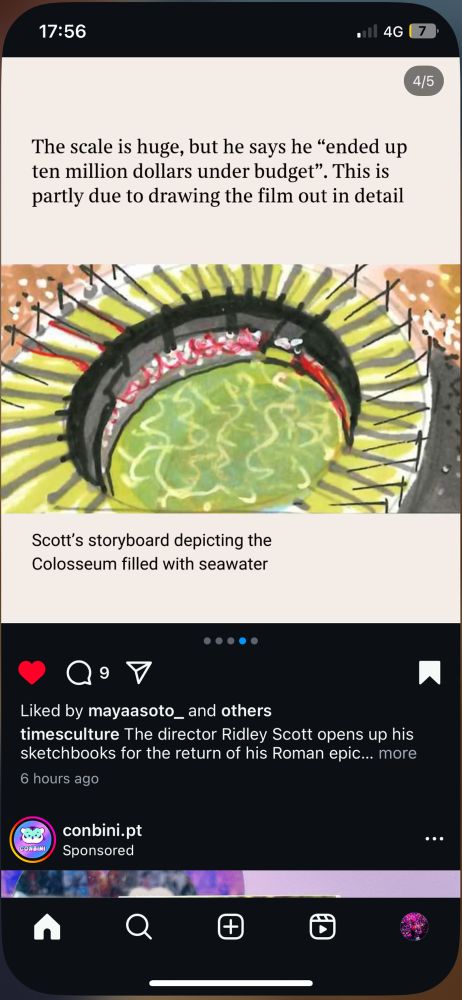Screen dimensions: 462x1000
Task: Open conbini.pt username link
Action: coord(102,830)
